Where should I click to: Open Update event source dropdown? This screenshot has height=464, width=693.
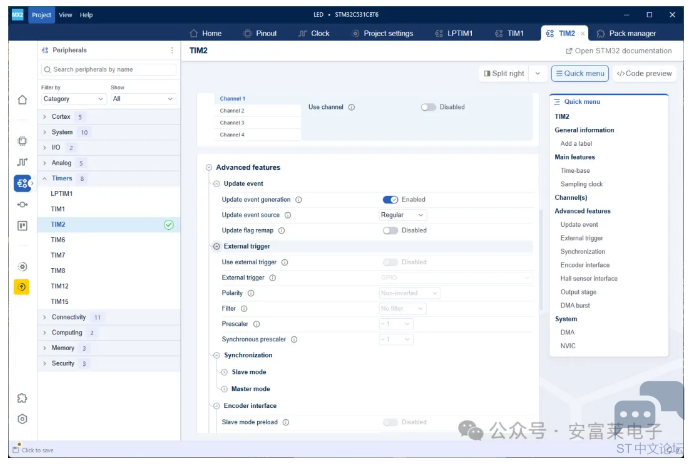coord(402,215)
